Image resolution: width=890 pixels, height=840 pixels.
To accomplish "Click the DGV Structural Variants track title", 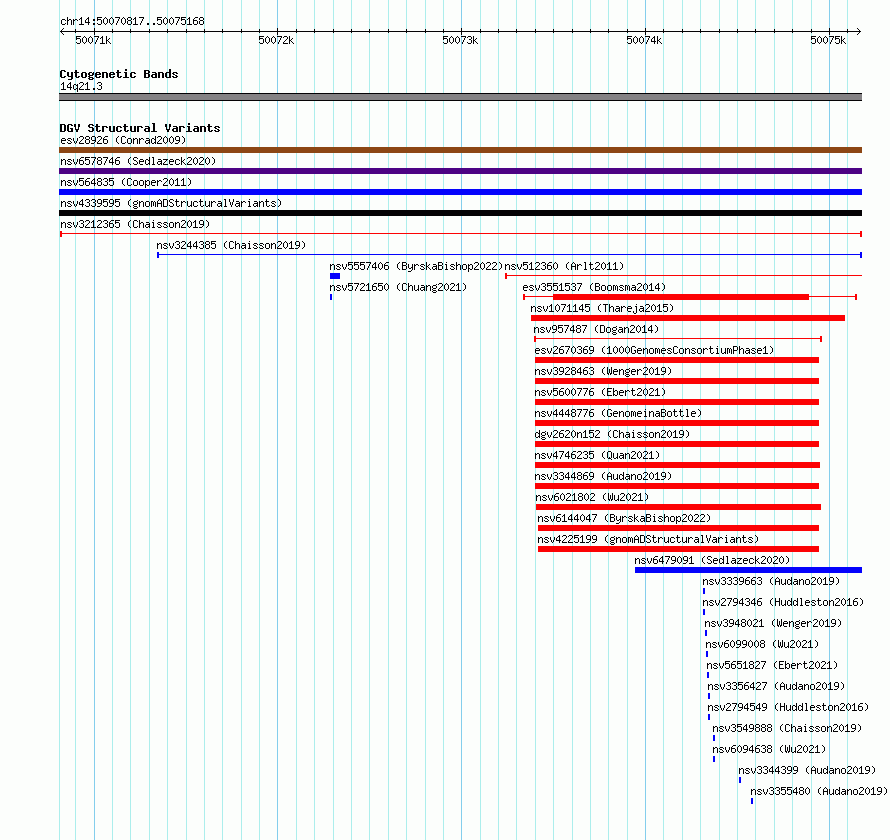I will 140,128.
